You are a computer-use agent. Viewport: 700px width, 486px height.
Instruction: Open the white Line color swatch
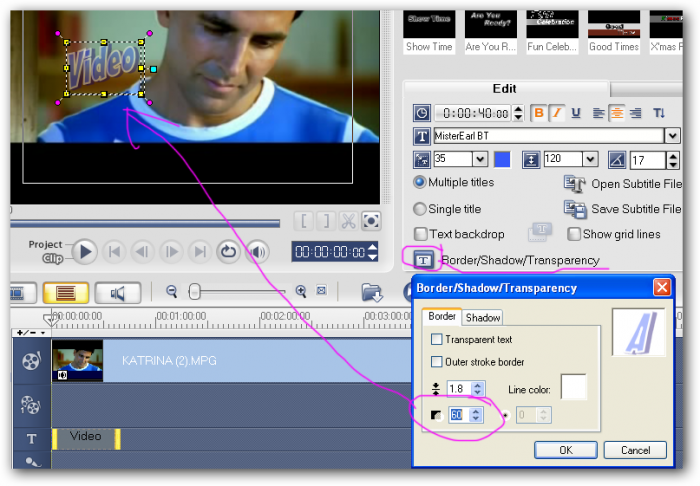coord(573,387)
